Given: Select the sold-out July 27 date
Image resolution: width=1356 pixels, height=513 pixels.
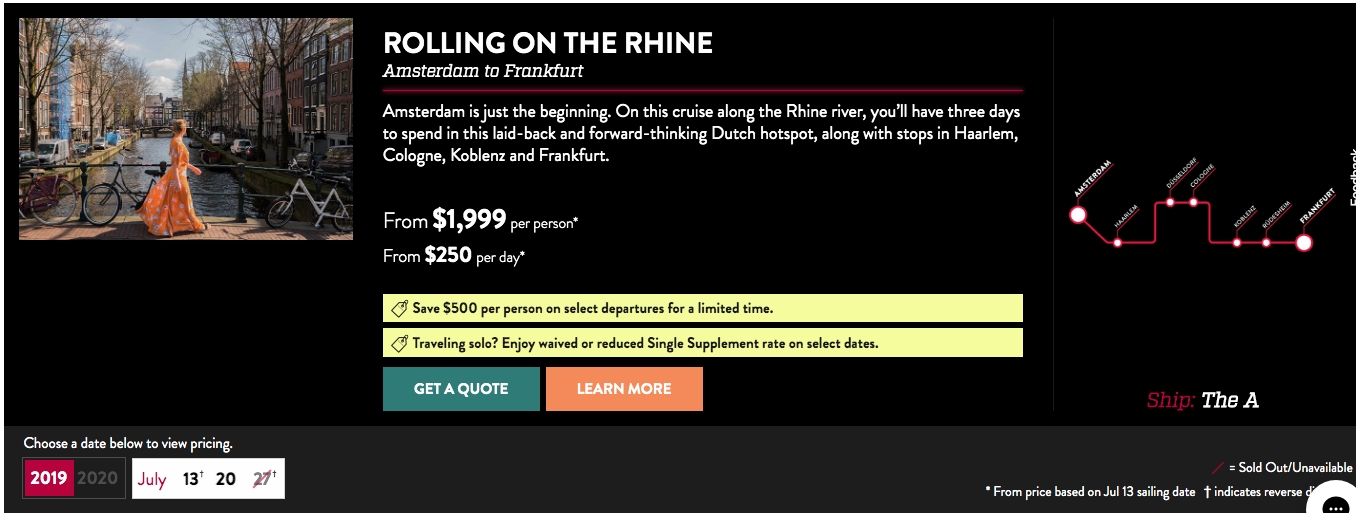Looking at the screenshot, I should click(x=263, y=479).
